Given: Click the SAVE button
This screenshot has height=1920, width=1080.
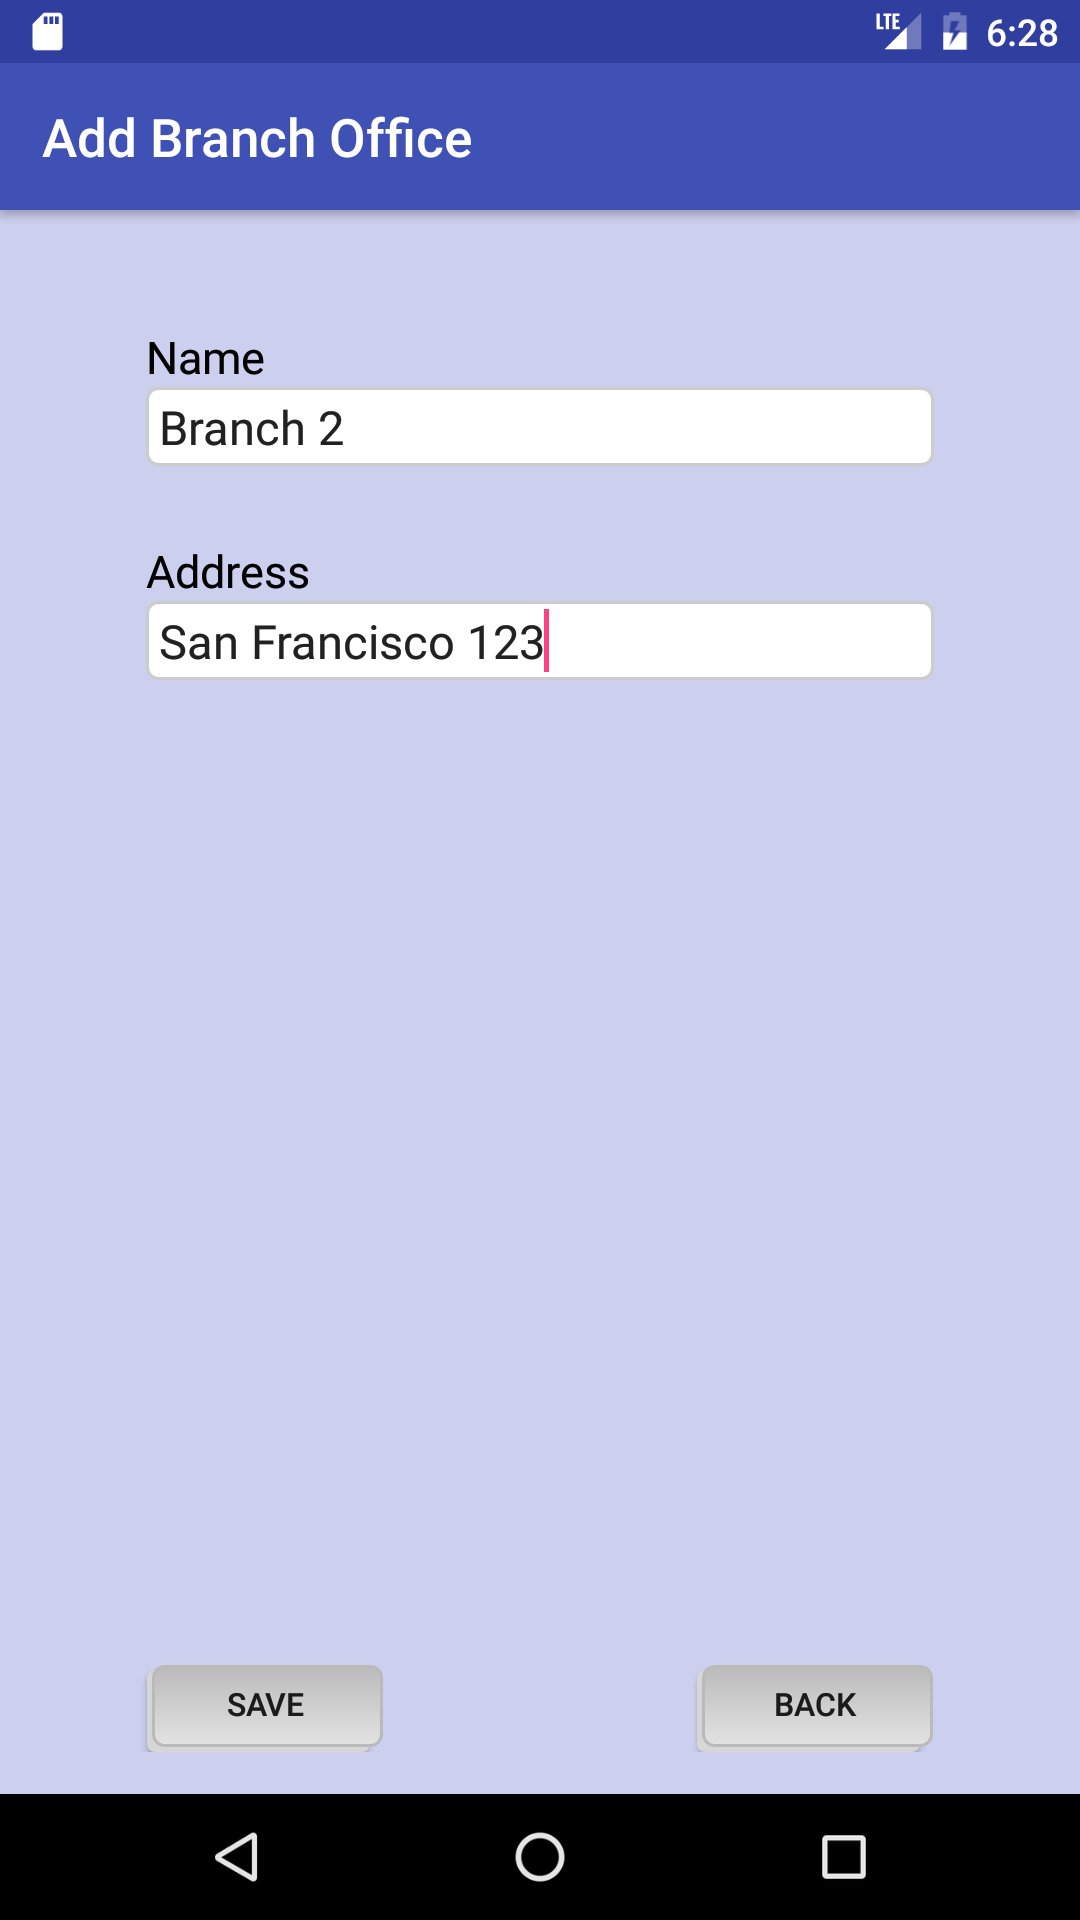Looking at the screenshot, I should tap(266, 1705).
